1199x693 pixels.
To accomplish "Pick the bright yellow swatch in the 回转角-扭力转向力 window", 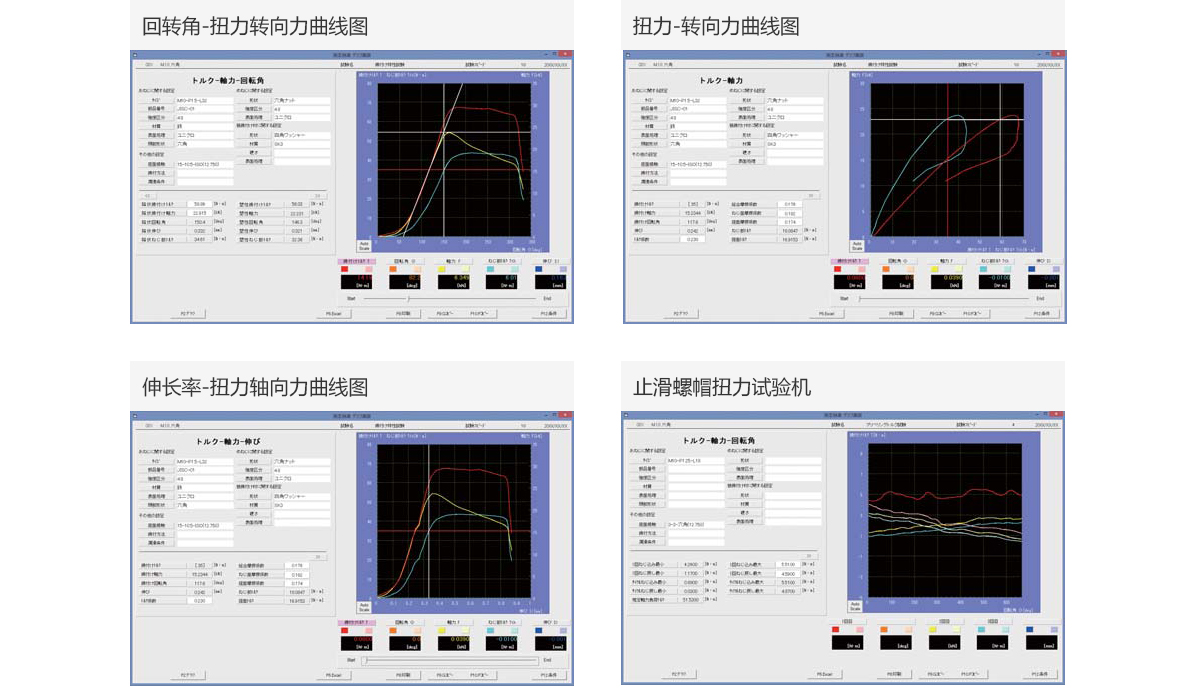I will click(x=441, y=269).
